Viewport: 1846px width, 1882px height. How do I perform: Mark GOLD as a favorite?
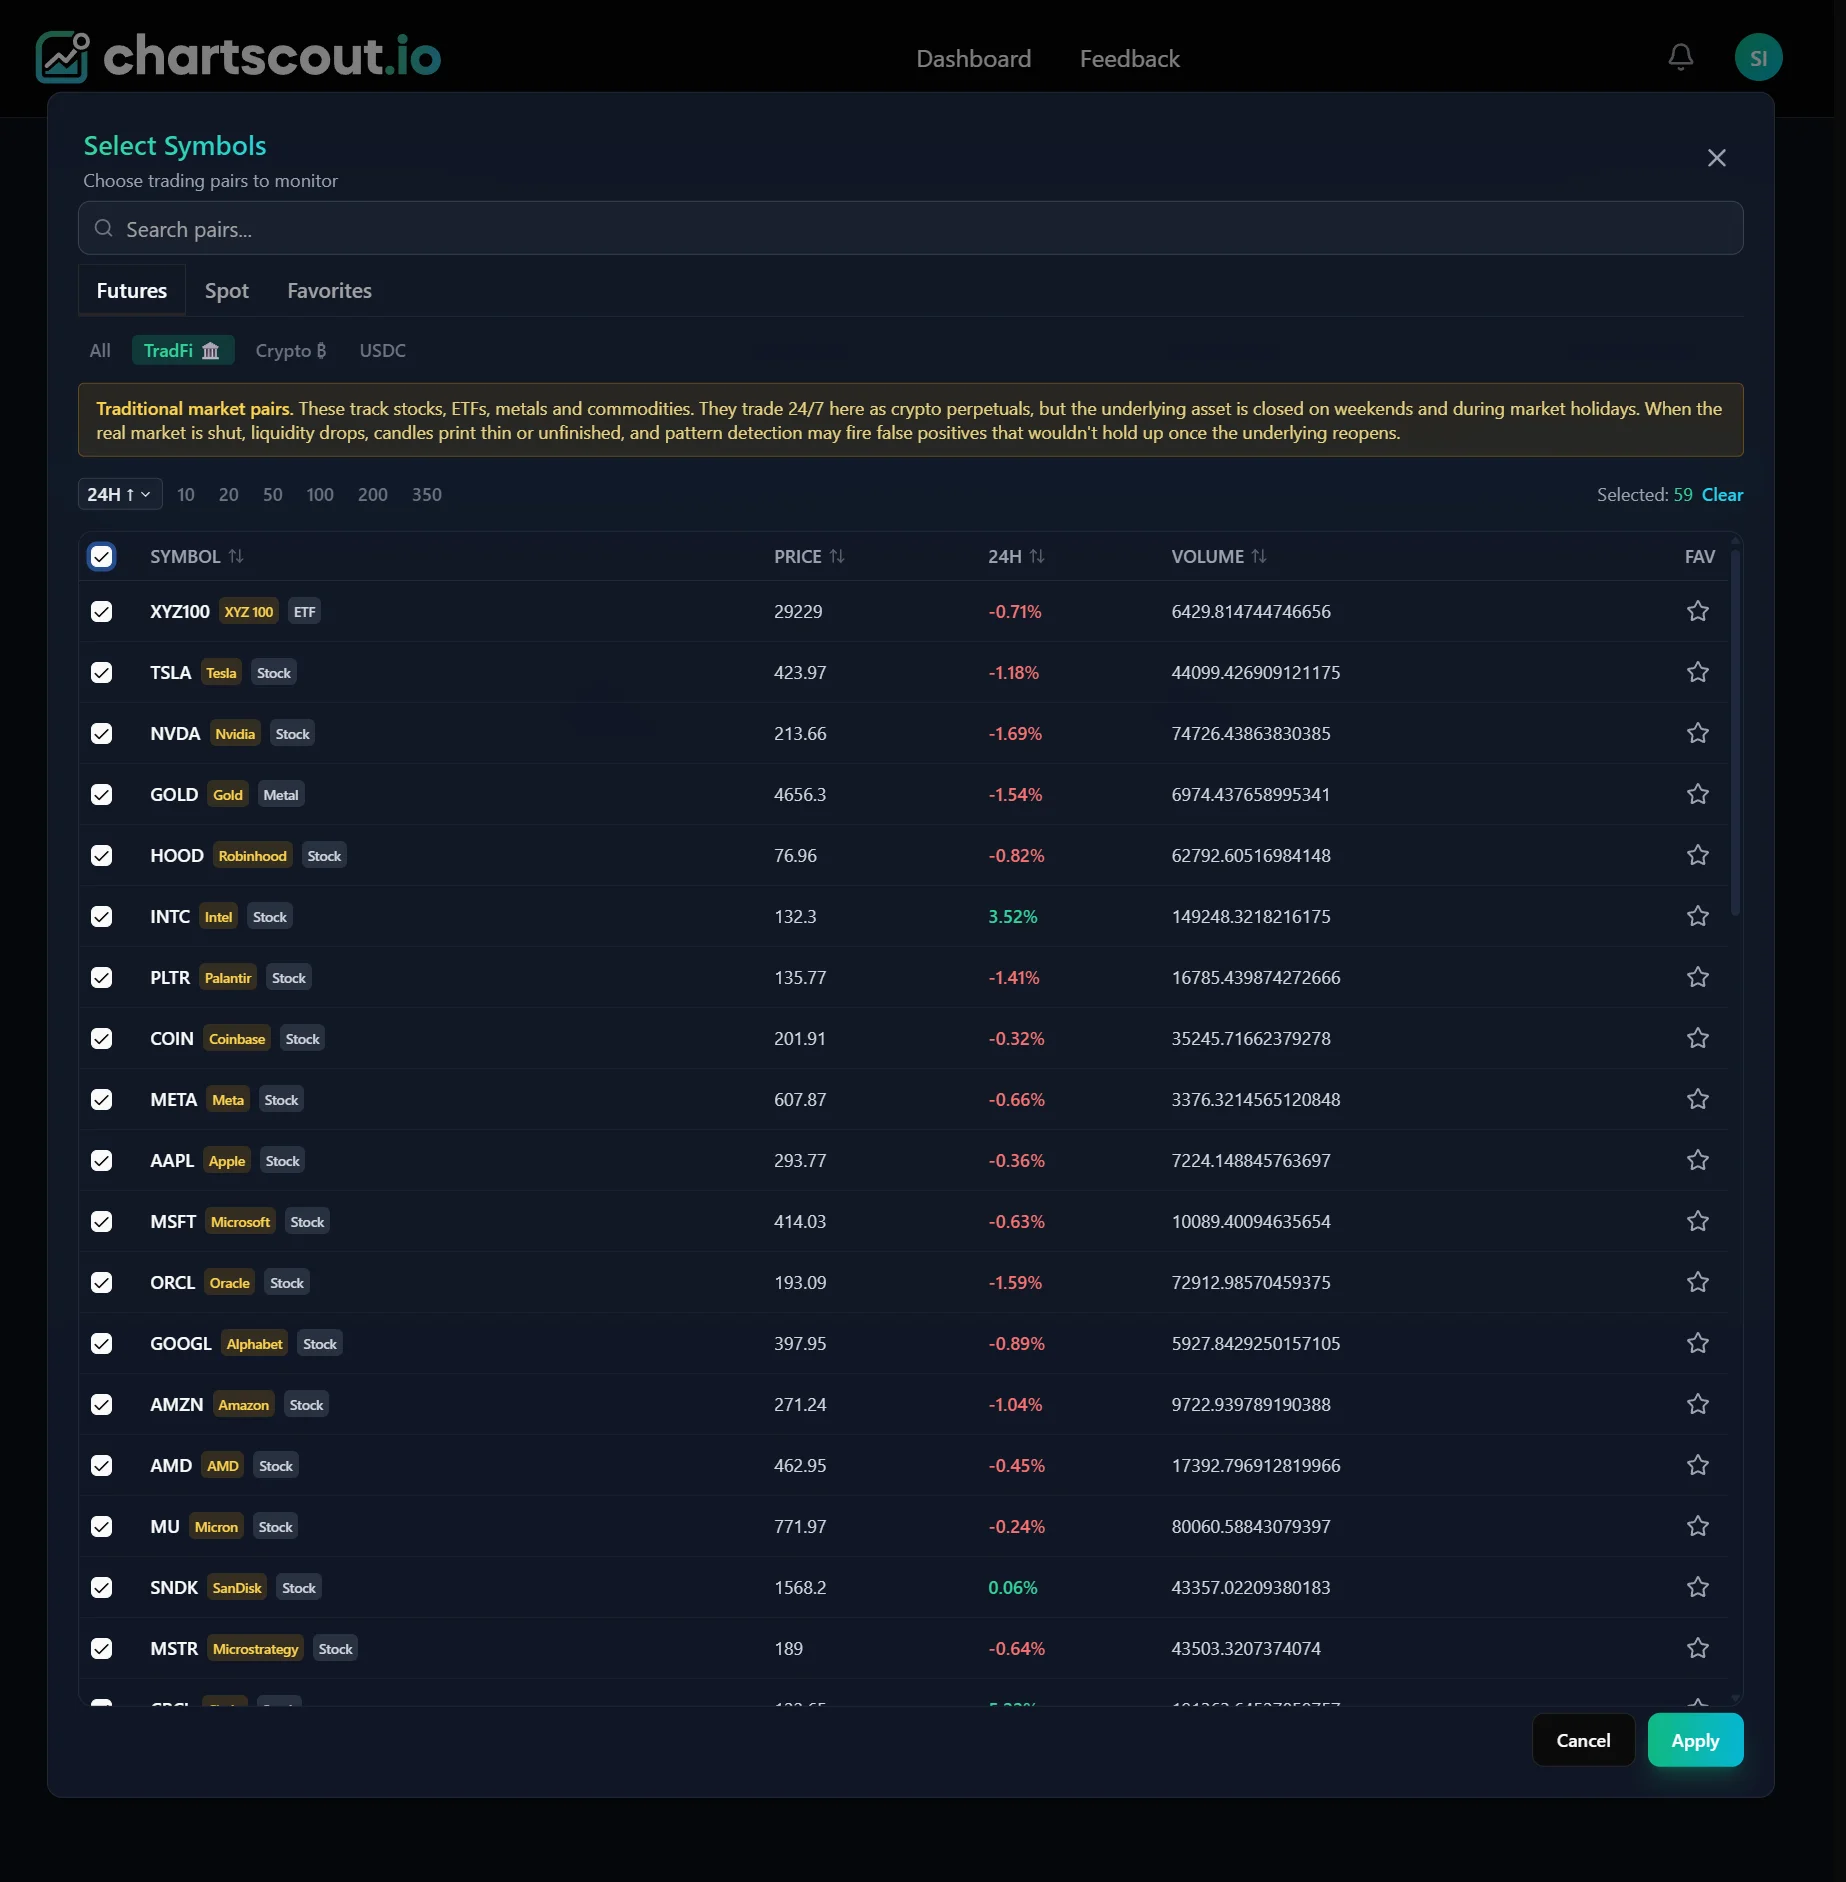point(1697,794)
